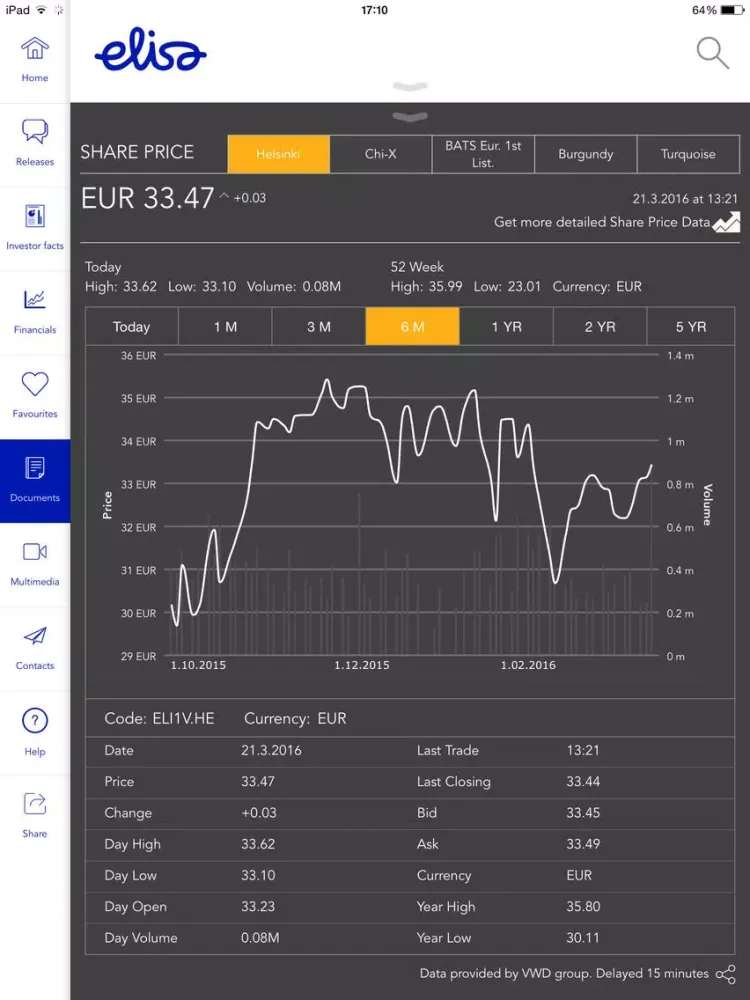The image size is (750, 1000).
Task: Switch chart range to 6 M
Action: (x=413, y=327)
